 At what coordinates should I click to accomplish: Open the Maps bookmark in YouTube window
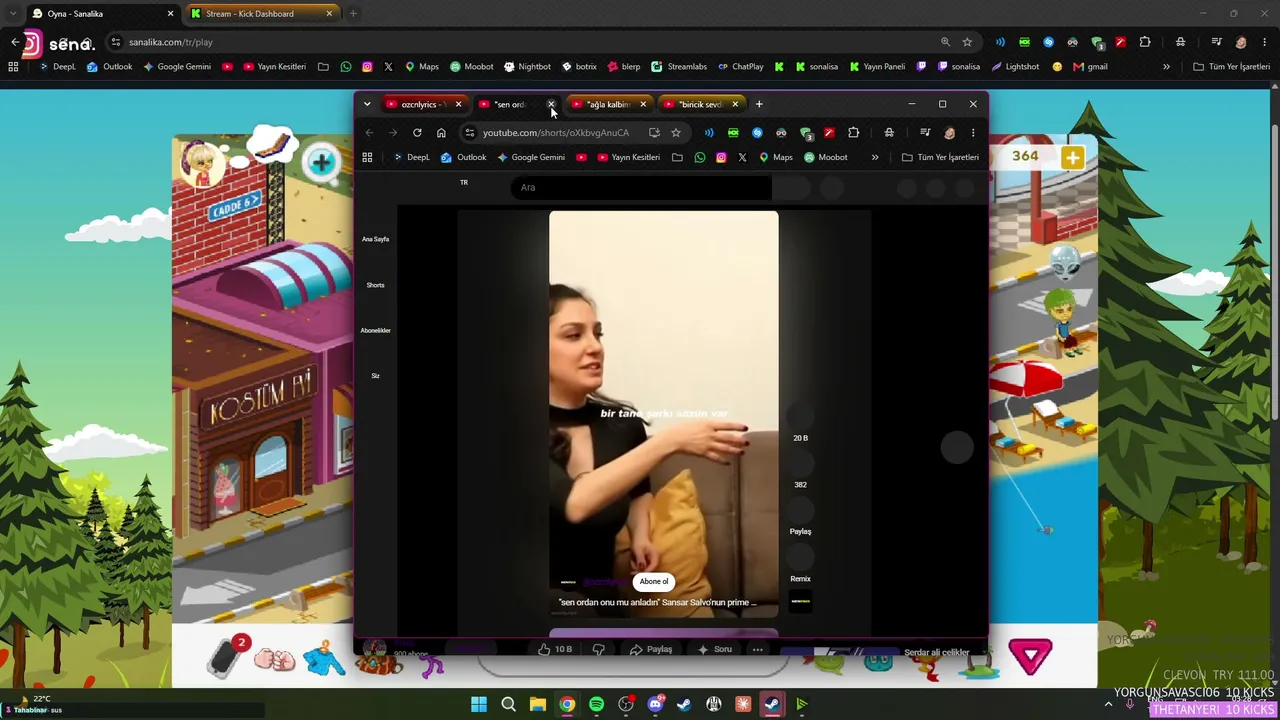775,157
